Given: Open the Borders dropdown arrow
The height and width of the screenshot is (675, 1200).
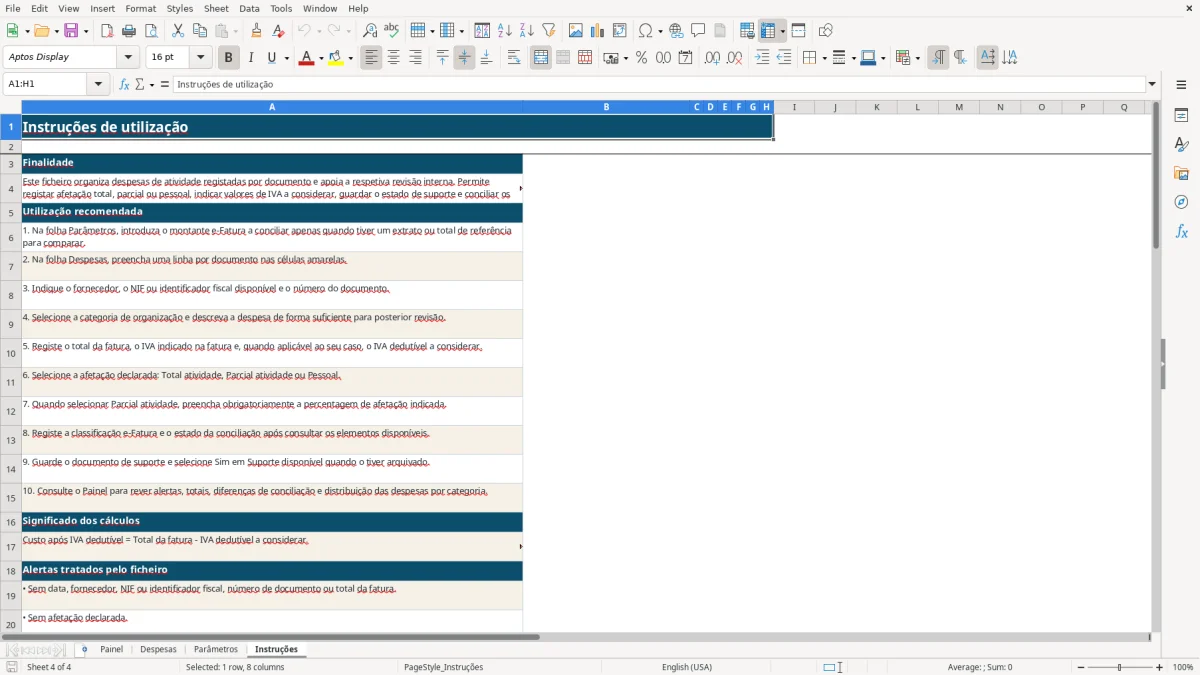Looking at the screenshot, I should coord(823,58).
